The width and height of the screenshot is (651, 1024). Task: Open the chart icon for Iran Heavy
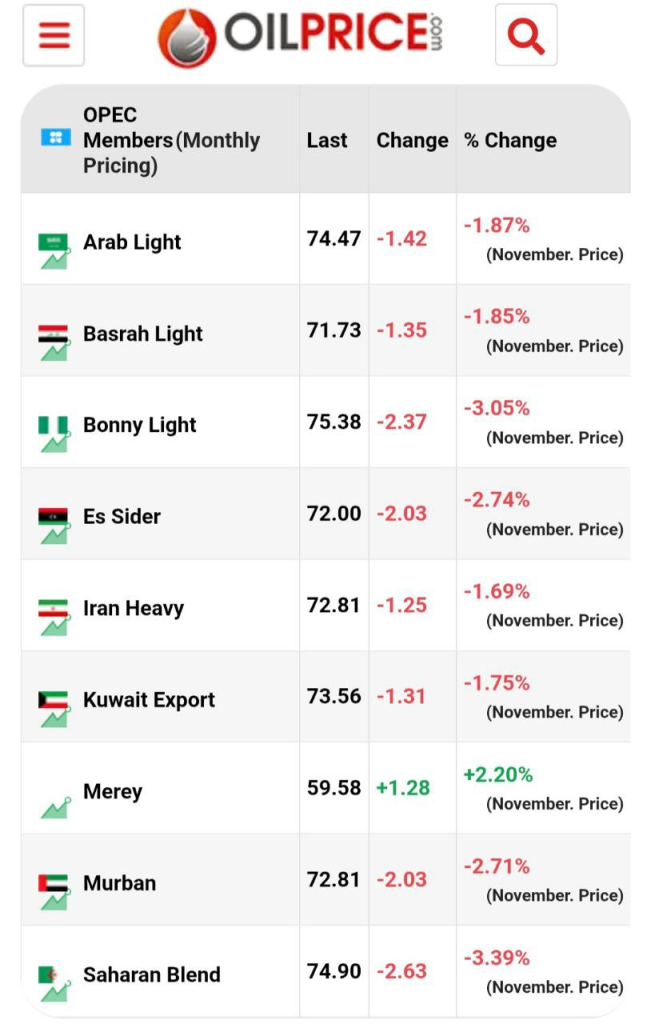(55, 627)
